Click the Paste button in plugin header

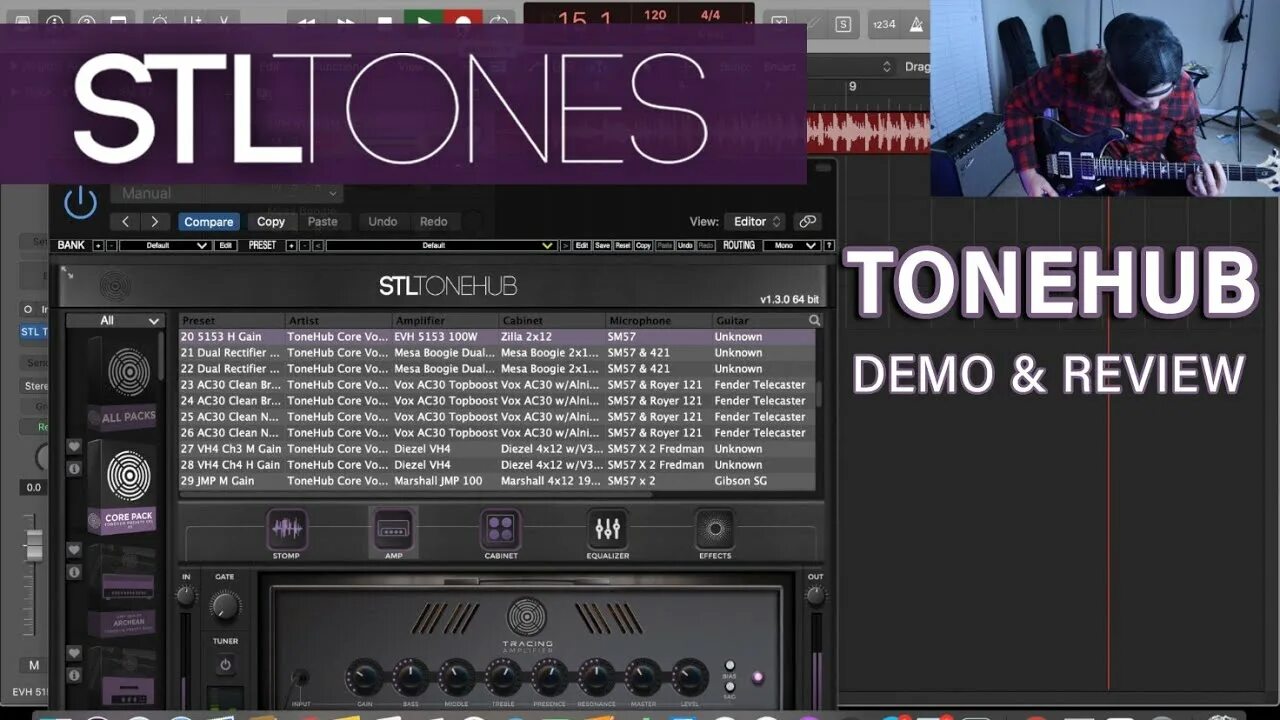pyautogui.click(x=322, y=222)
